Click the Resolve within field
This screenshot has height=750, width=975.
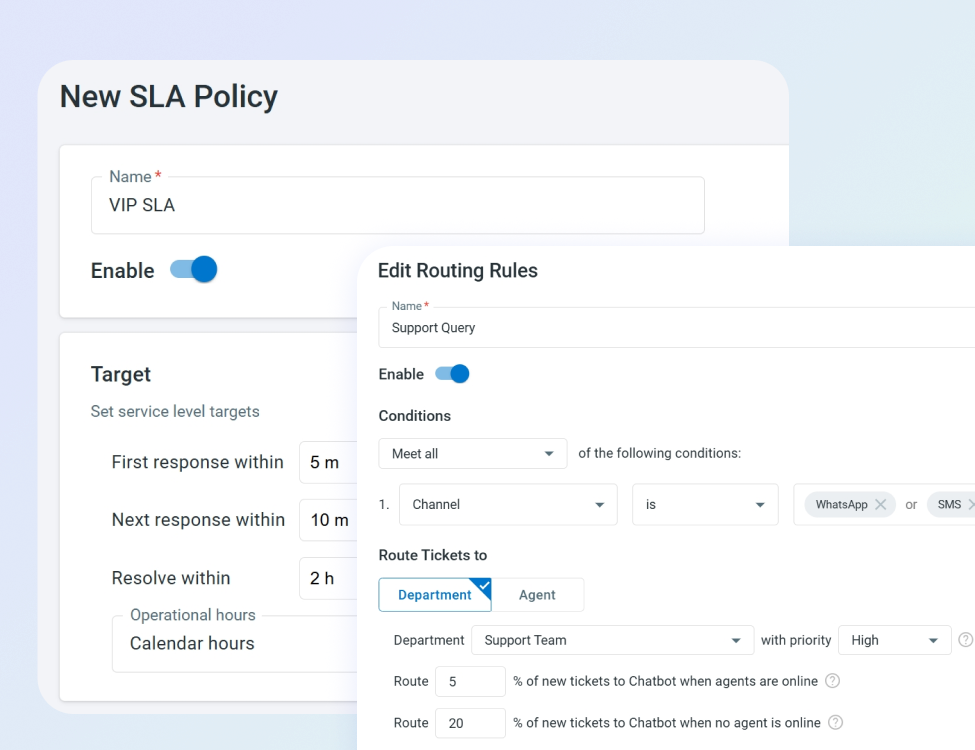coord(330,578)
